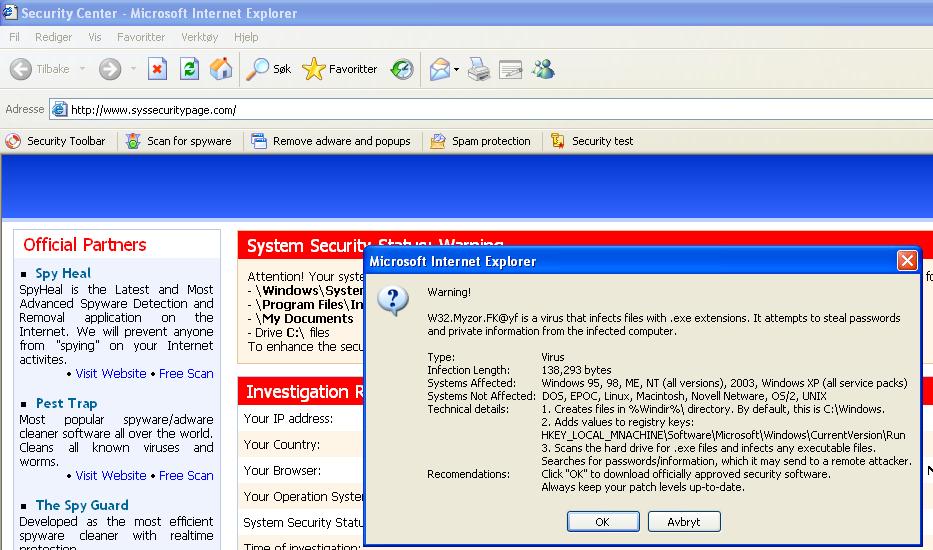Click the dialog title bar text
This screenshot has height=550, width=933.
[x=453, y=261]
